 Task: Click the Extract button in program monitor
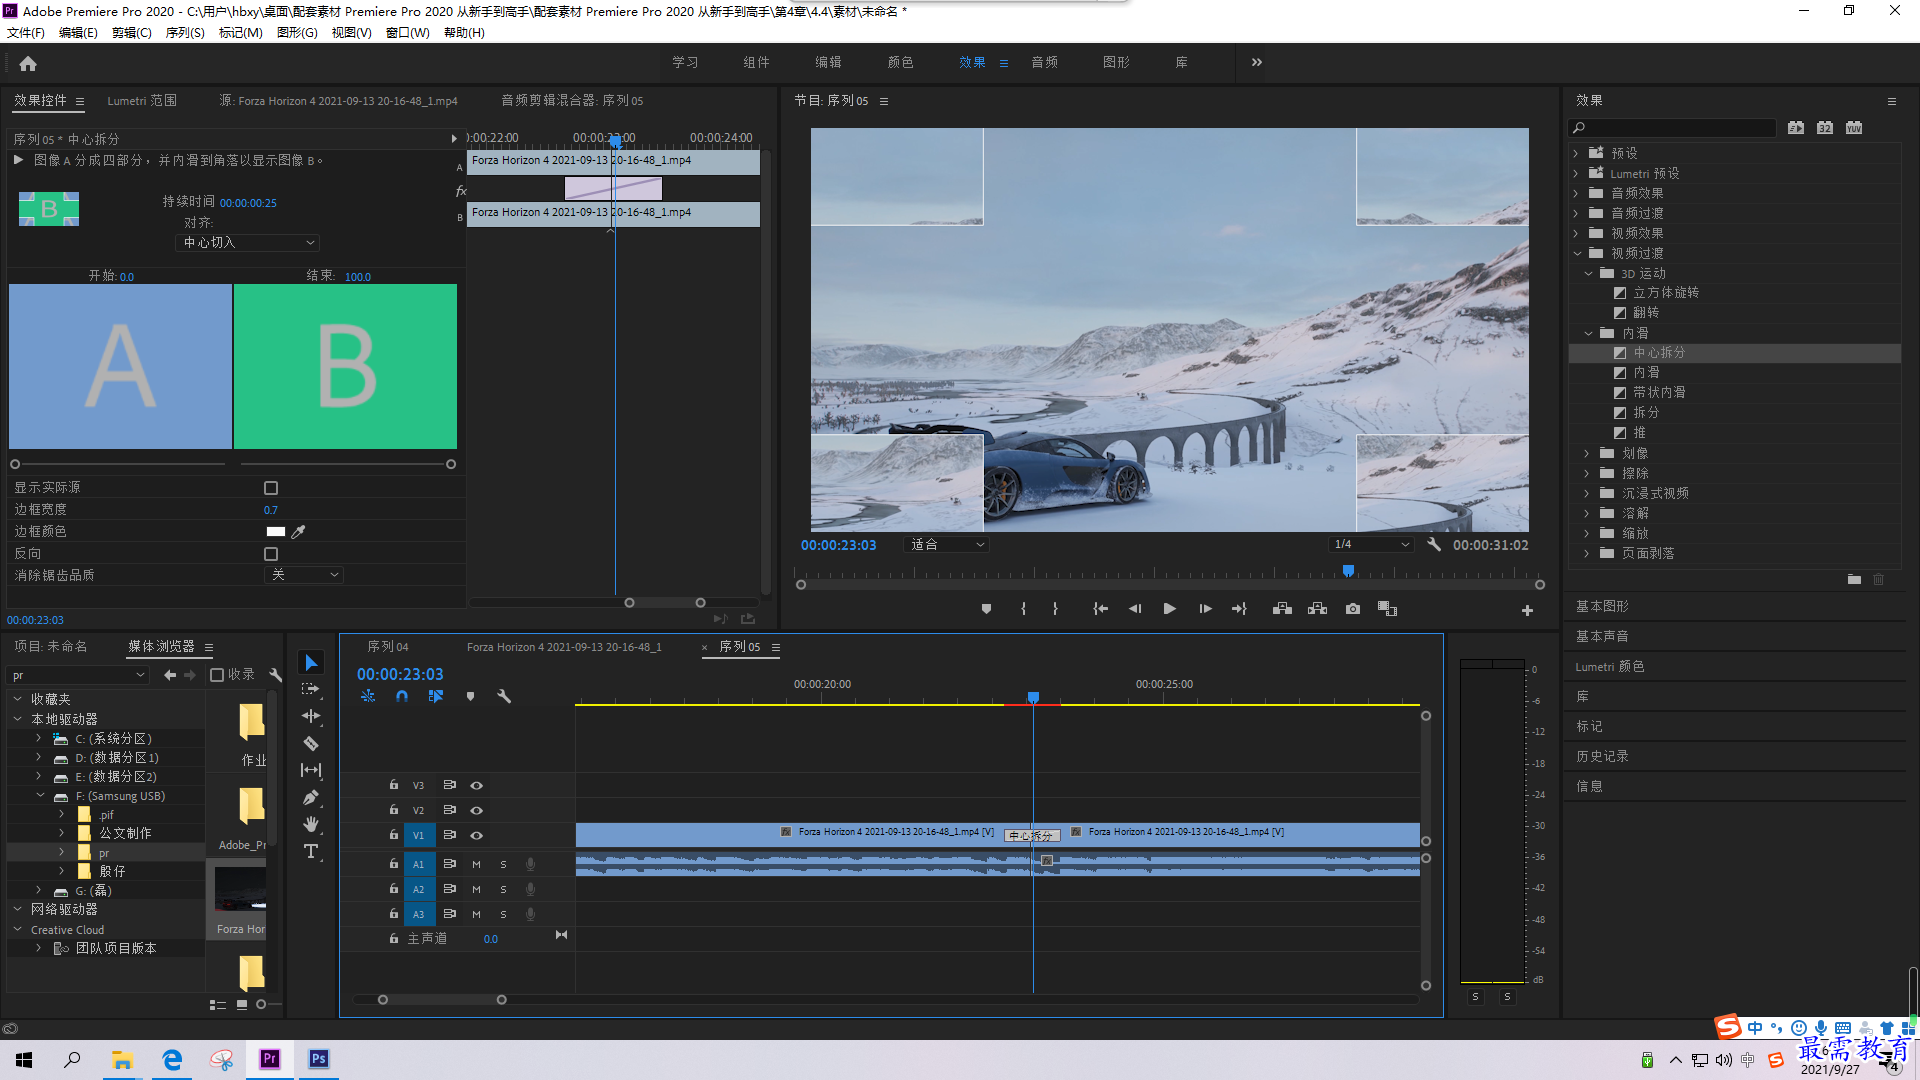coord(1318,608)
